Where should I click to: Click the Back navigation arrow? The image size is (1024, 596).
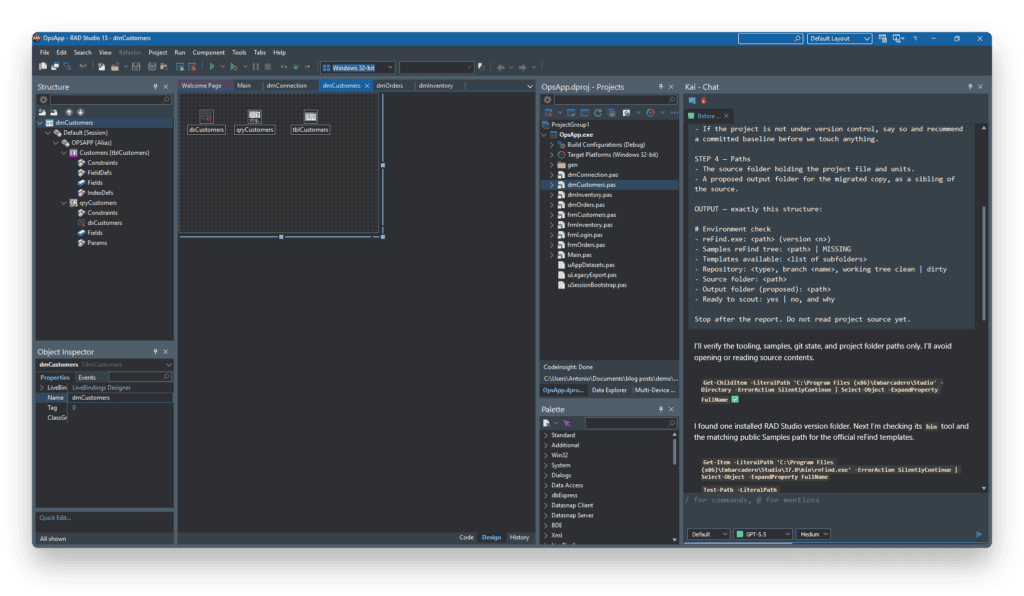coord(501,67)
